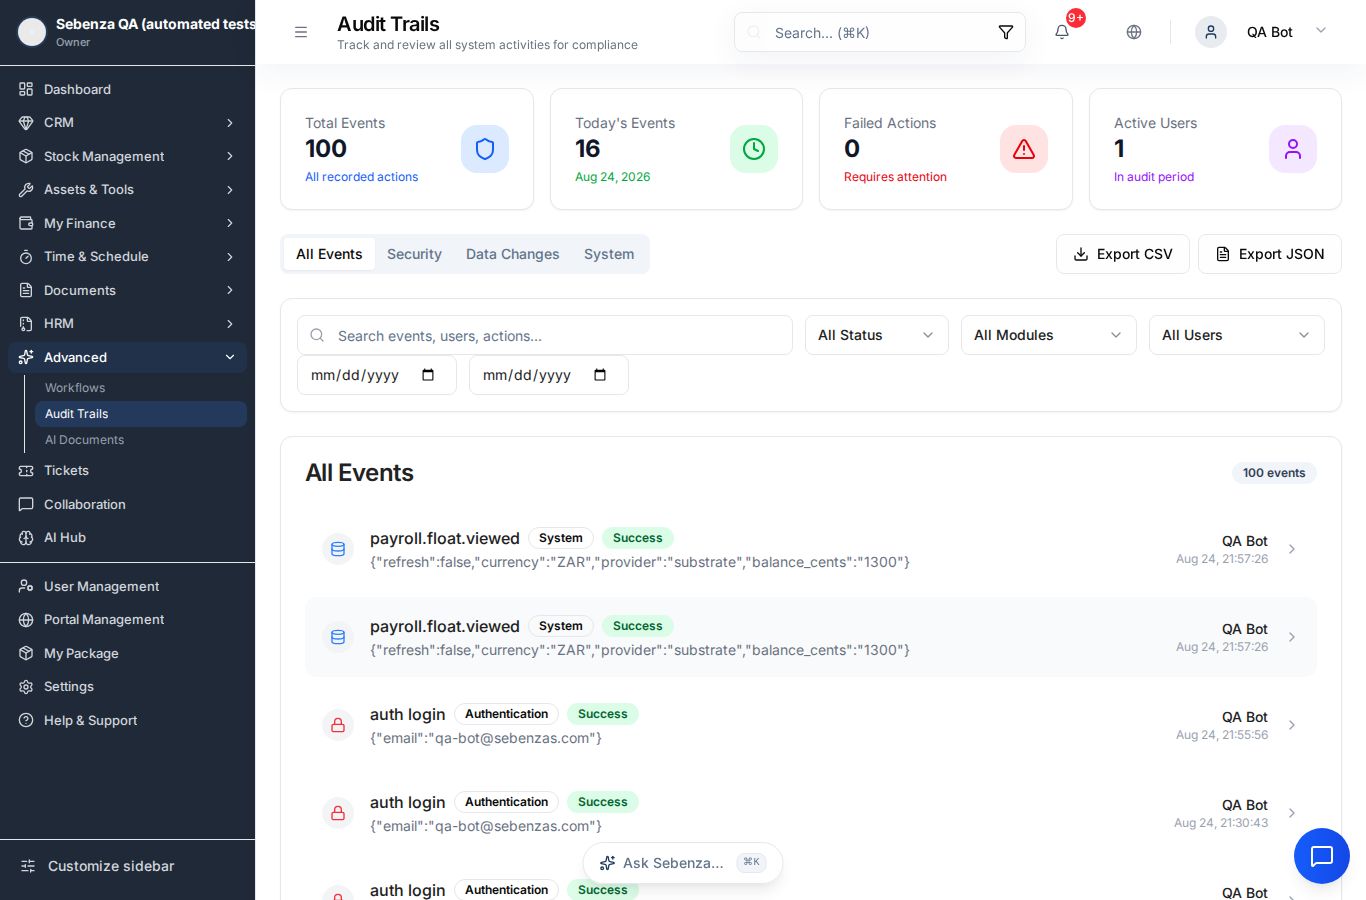Click the Settings gear icon
The width and height of the screenshot is (1366, 900).
[26, 686]
